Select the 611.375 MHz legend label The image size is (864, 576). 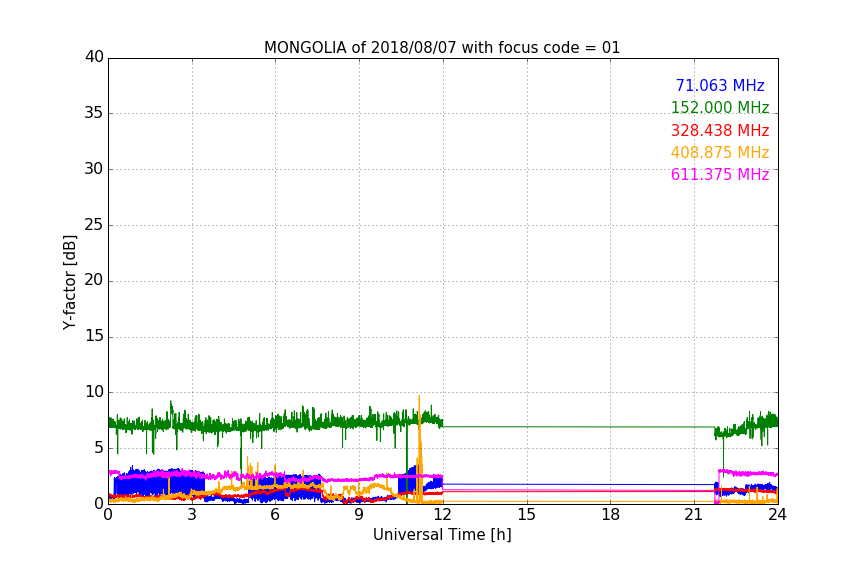[720, 174]
